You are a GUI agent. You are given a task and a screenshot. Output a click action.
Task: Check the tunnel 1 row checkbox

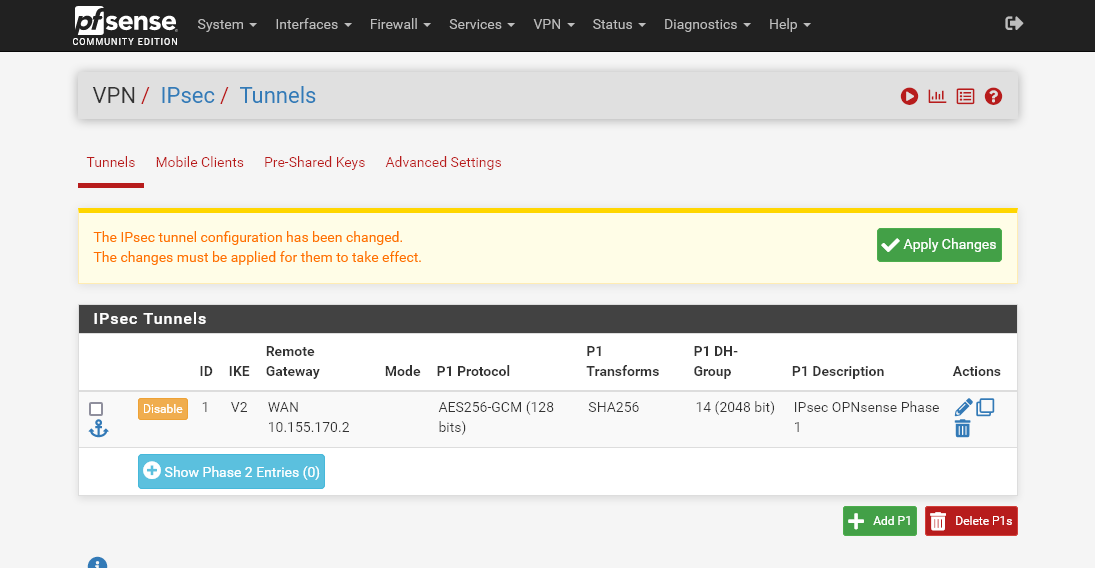[x=96, y=409]
